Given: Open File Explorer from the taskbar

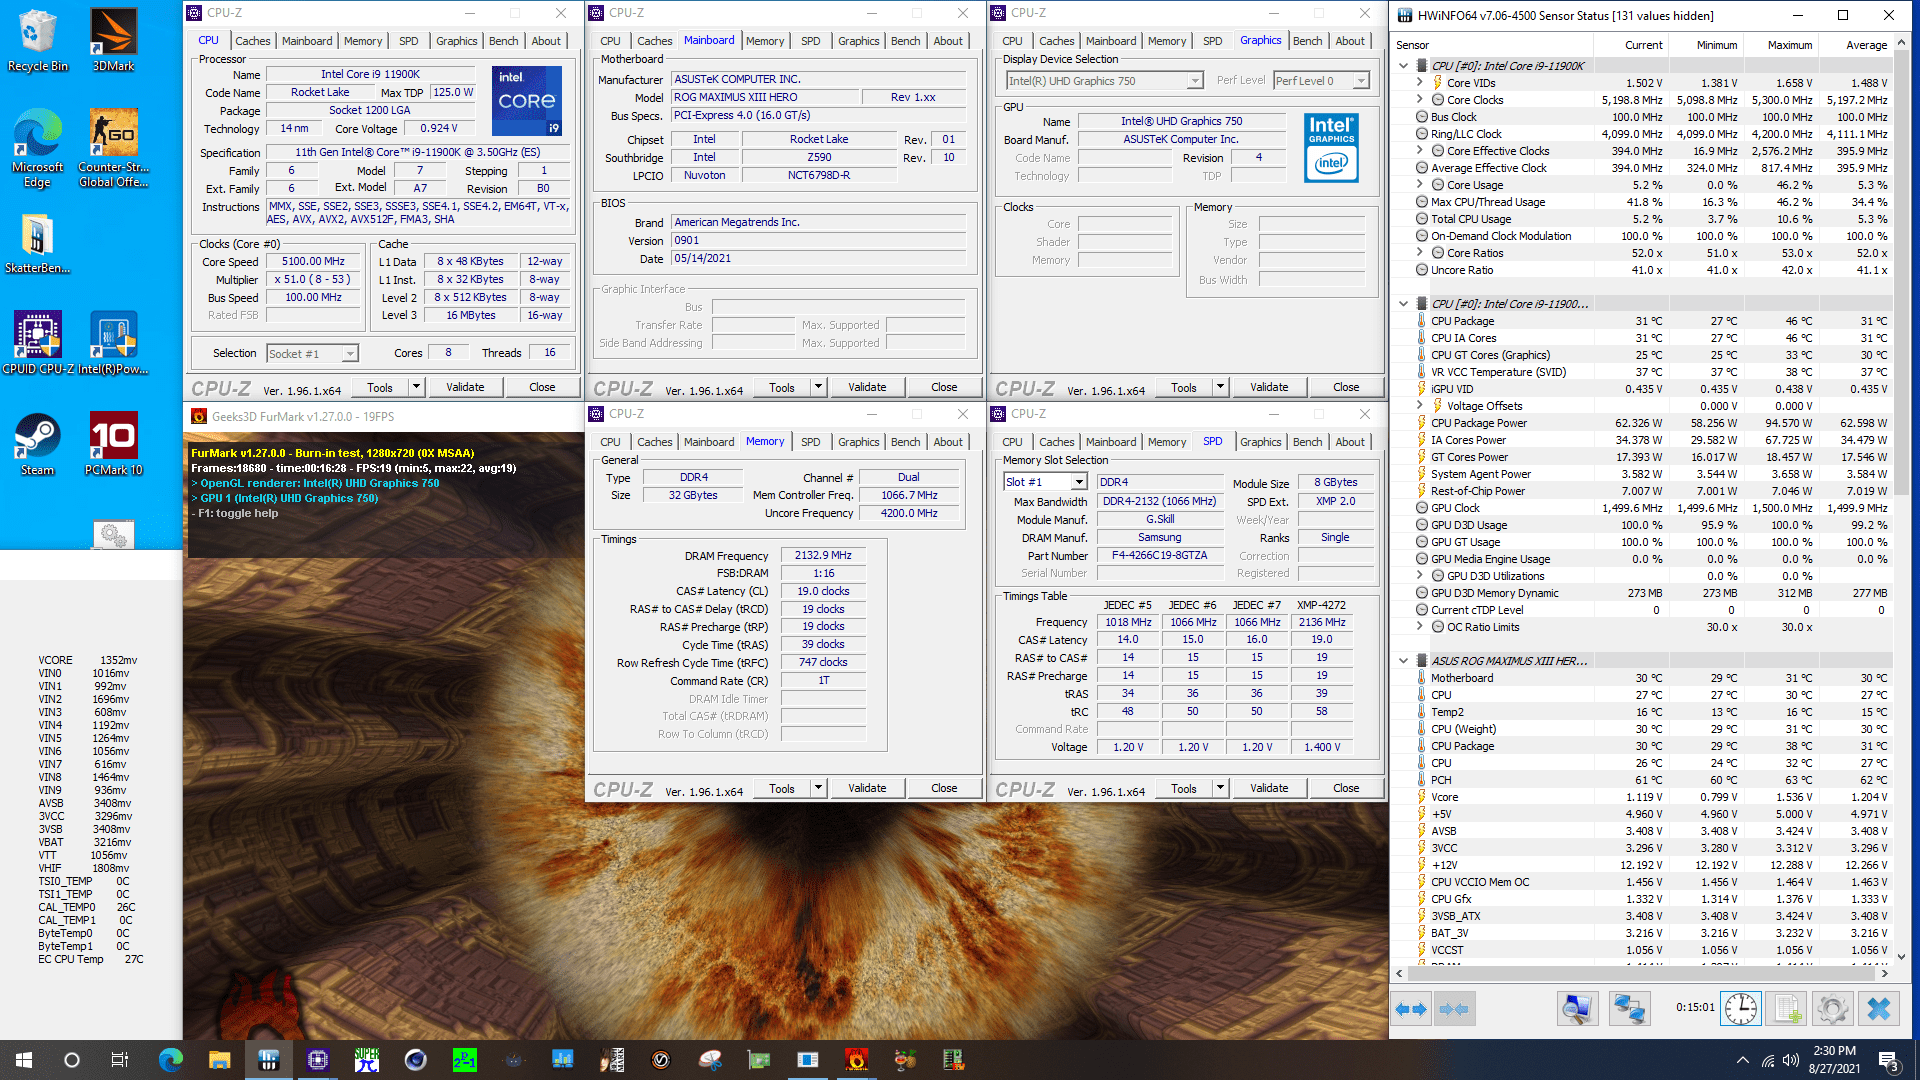Looking at the screenshot, I should coord(219,1060).
